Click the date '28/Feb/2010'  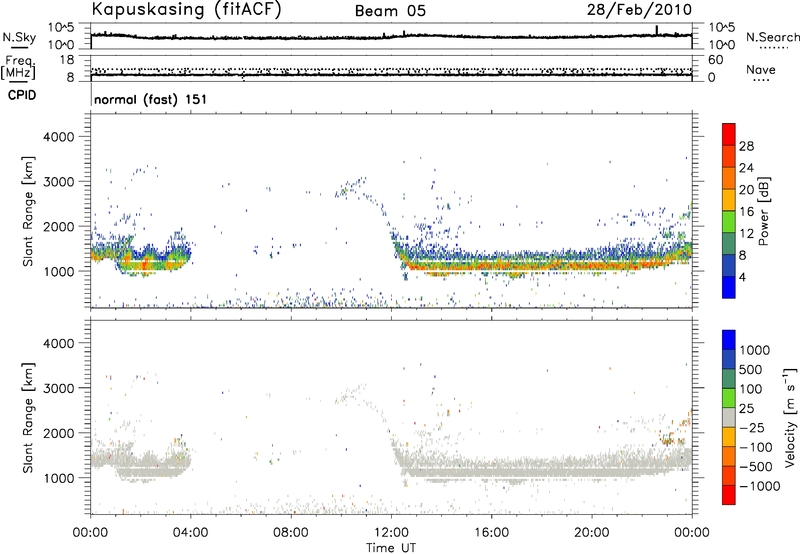pos(639,9)
